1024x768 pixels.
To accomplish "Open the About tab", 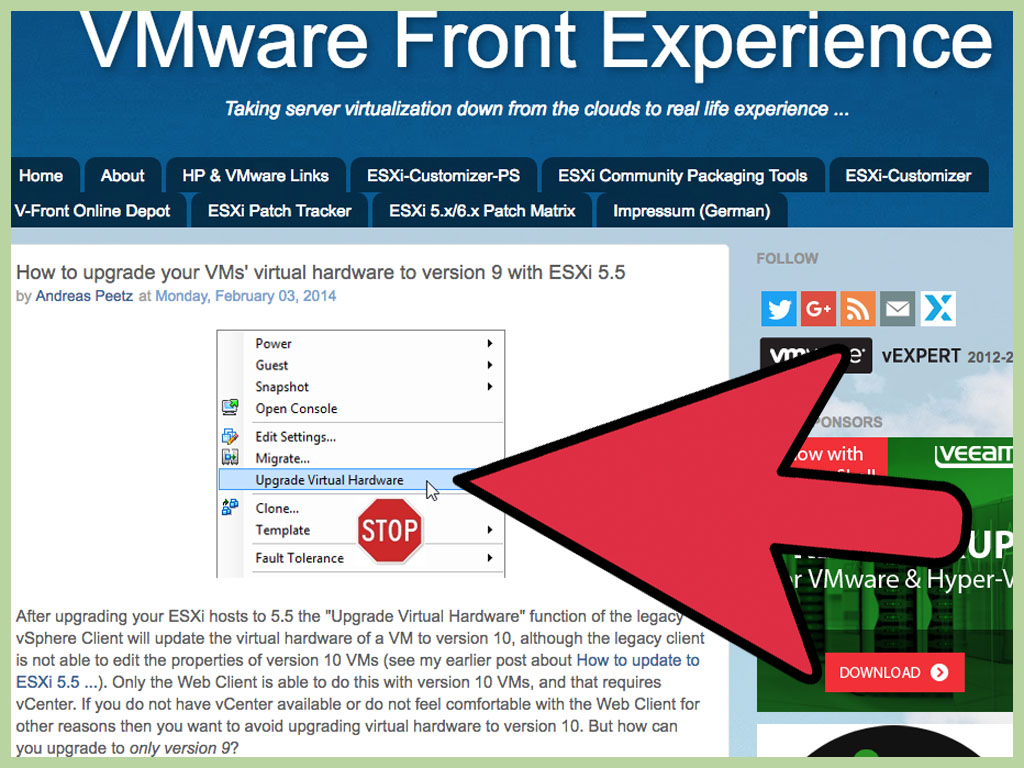I will coord(123,175).
